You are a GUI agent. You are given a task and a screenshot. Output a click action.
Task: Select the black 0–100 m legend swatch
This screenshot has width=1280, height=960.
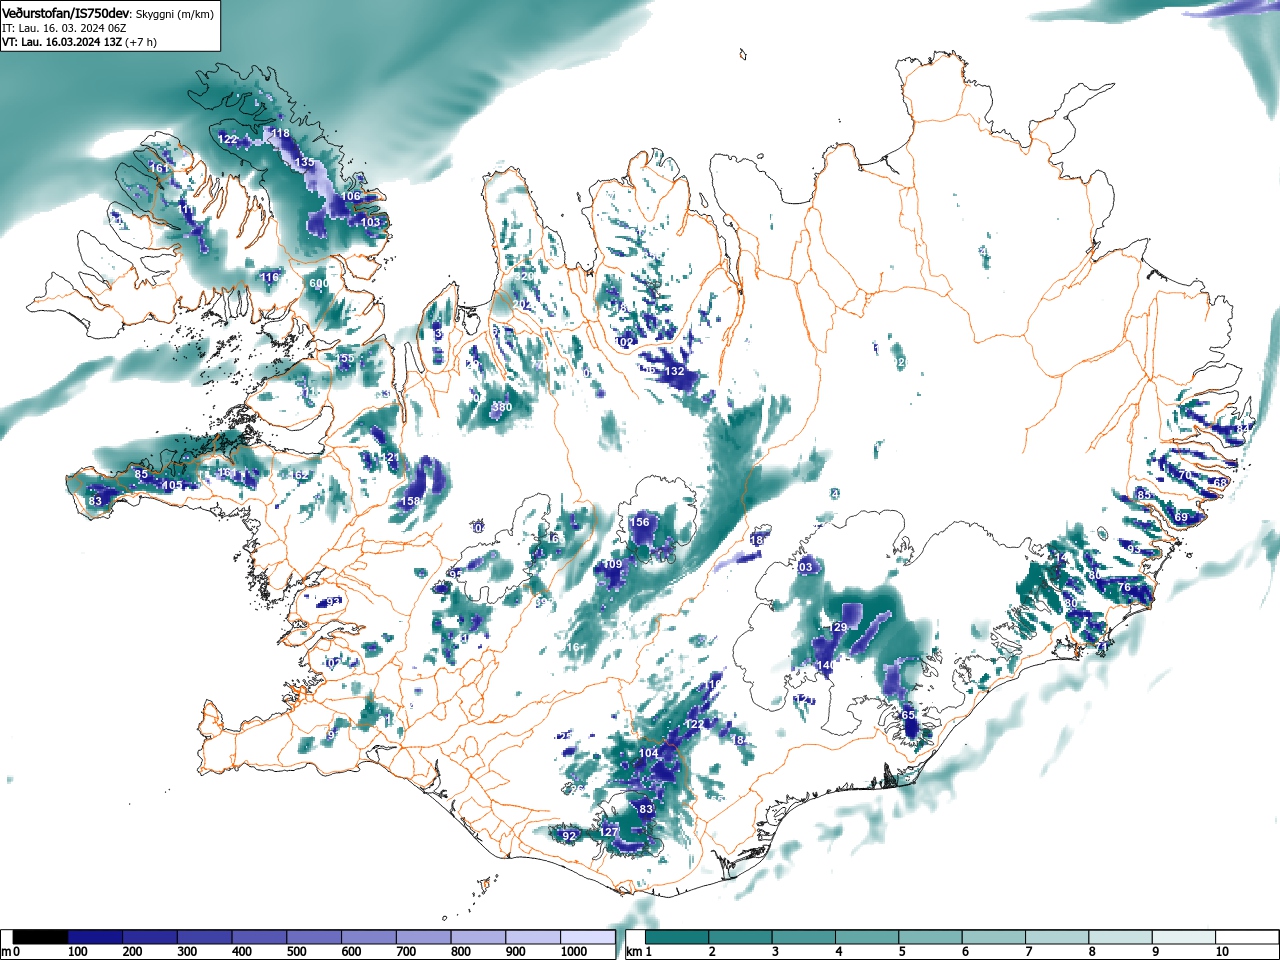(41, 937)
